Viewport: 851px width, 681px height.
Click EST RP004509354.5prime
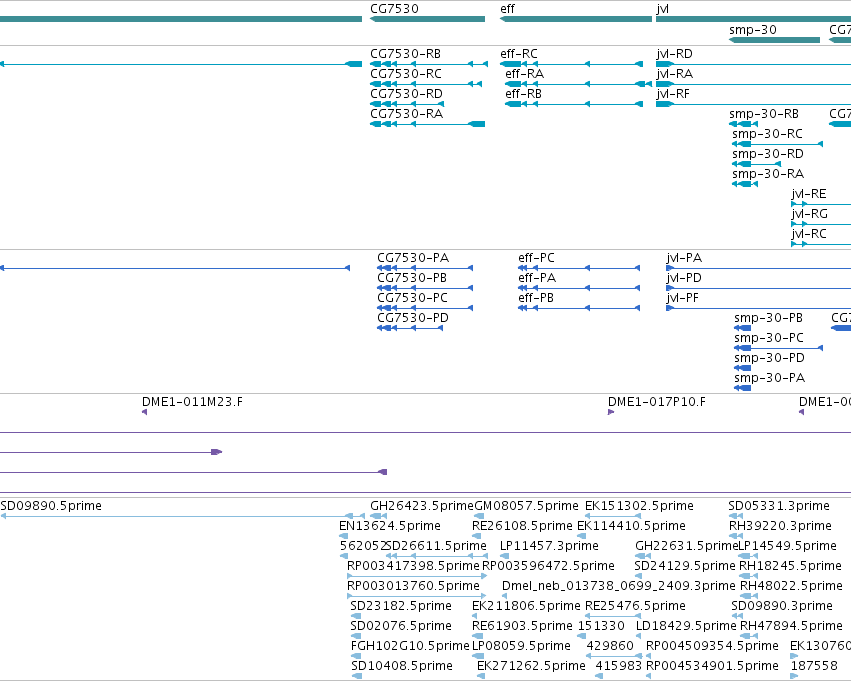(x=712, y=647)
